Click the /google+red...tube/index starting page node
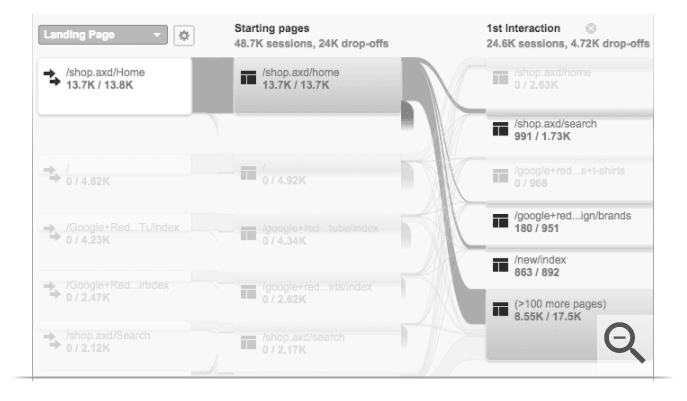 (318, 234)
